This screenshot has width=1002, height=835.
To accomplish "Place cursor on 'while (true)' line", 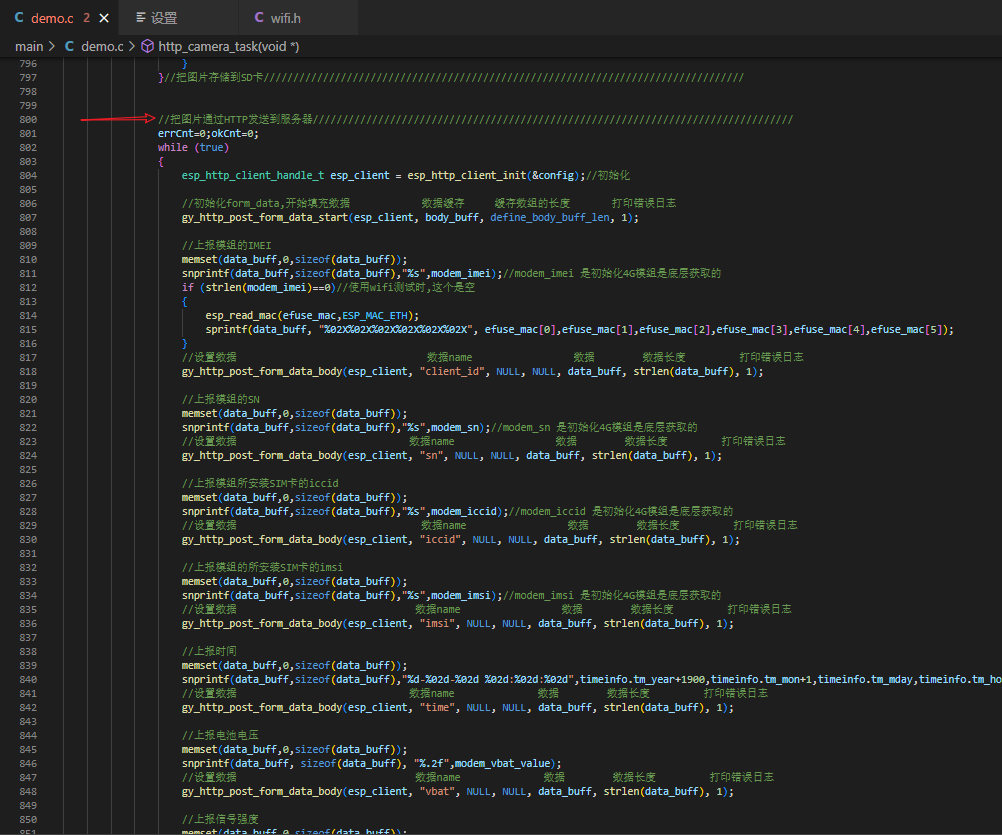I will 193,147.
